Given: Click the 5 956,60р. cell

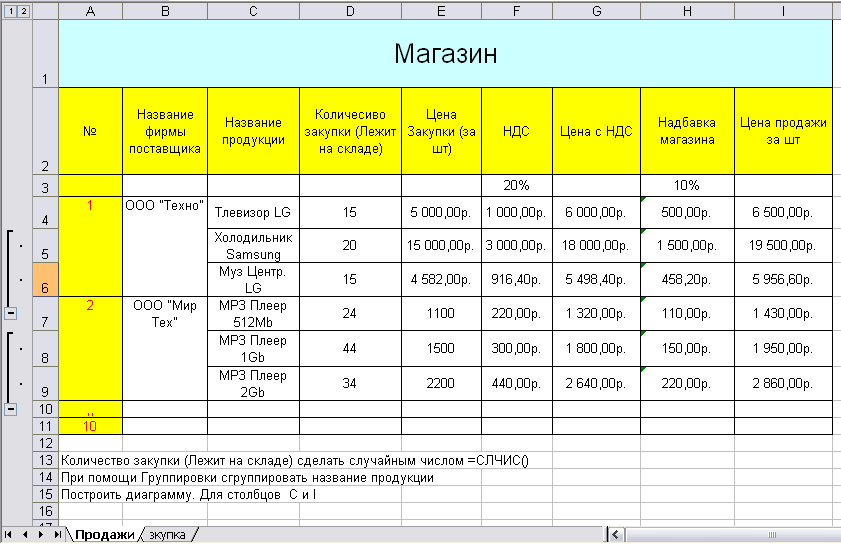Looking at the screenshot, I should [x=783, y=280].
